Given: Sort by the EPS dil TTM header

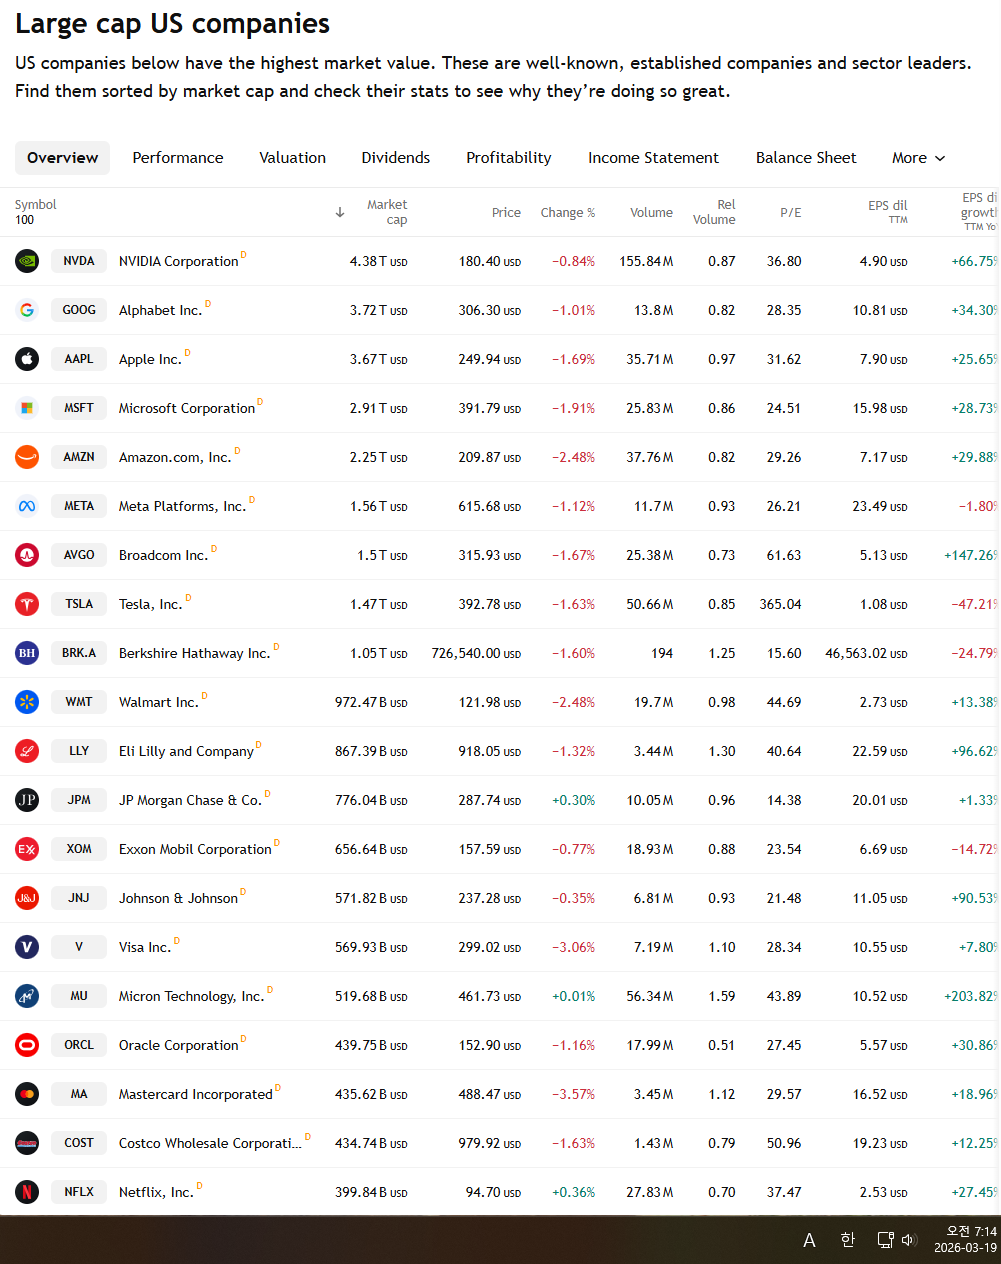Looking at the screenshot, I should 888,212.
